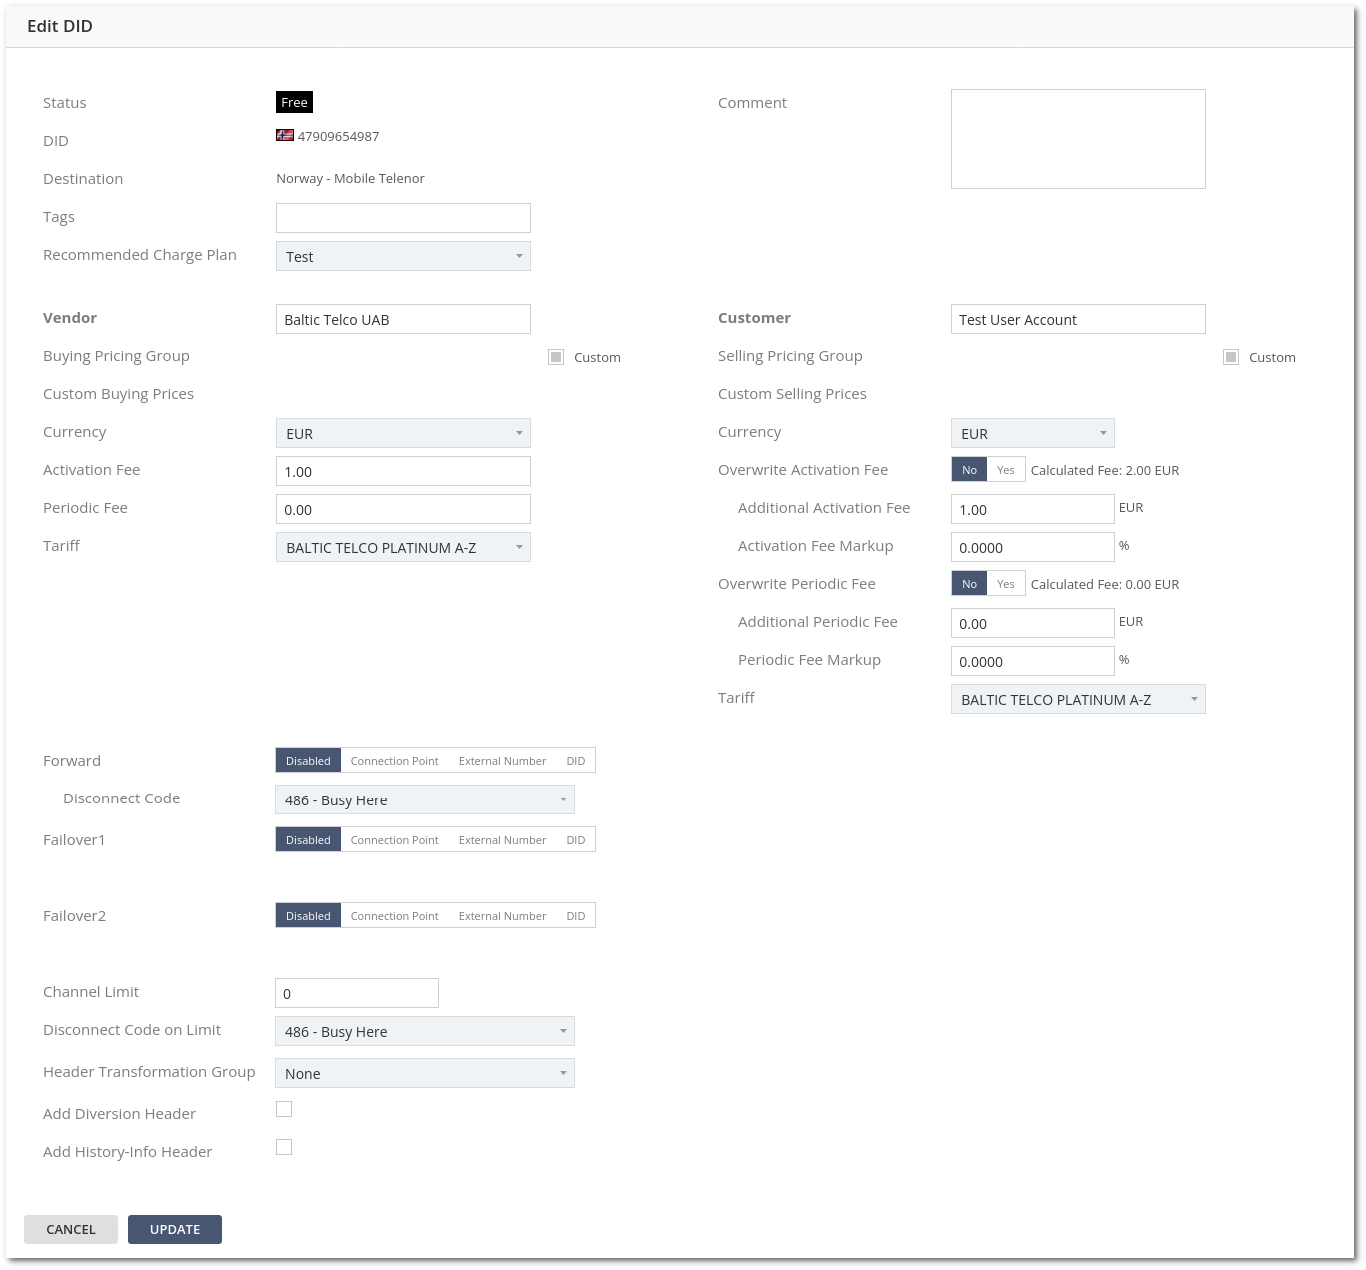The height and width of the screenshot is (1270, 1366).
Task: Click the Cancel button
Action: pos(71,1229)
